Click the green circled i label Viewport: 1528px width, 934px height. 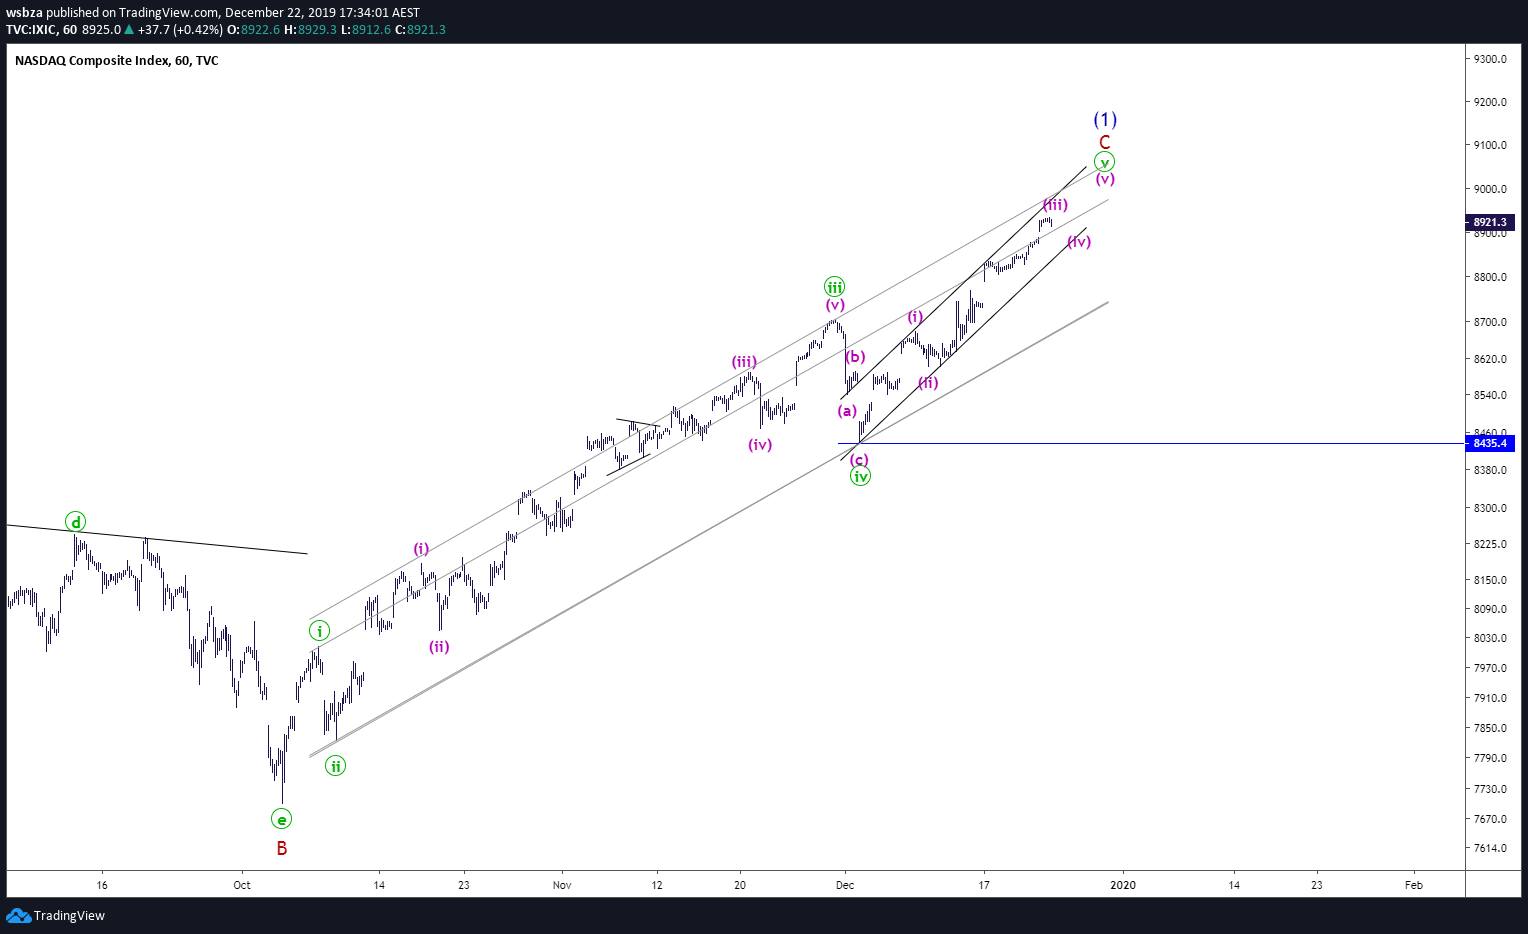(x=319, y=631)
